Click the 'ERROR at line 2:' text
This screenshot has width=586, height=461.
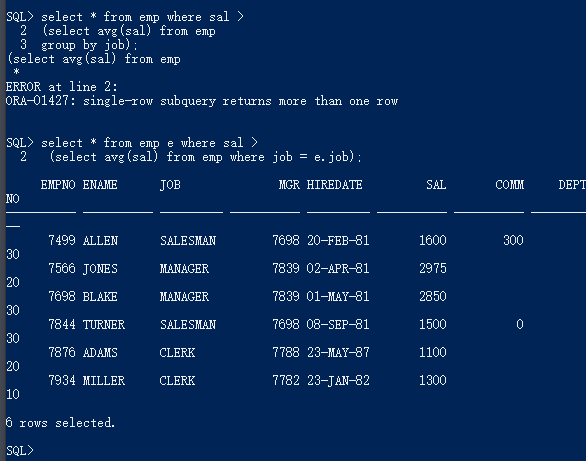(62, 87)
